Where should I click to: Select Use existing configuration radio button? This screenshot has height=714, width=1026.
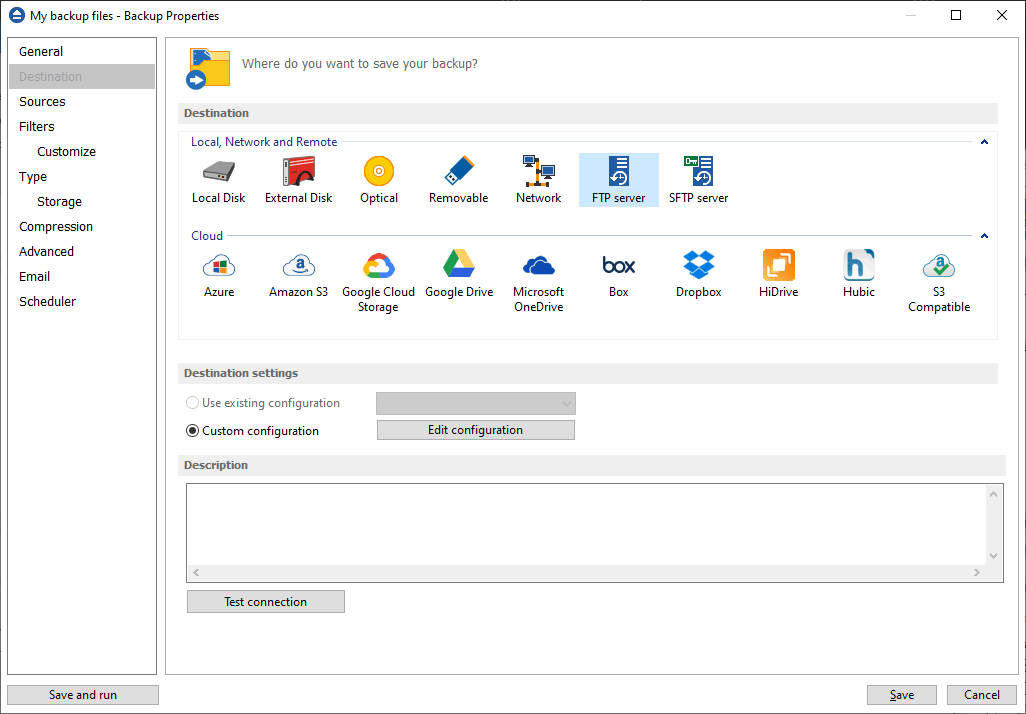(192, 402)
